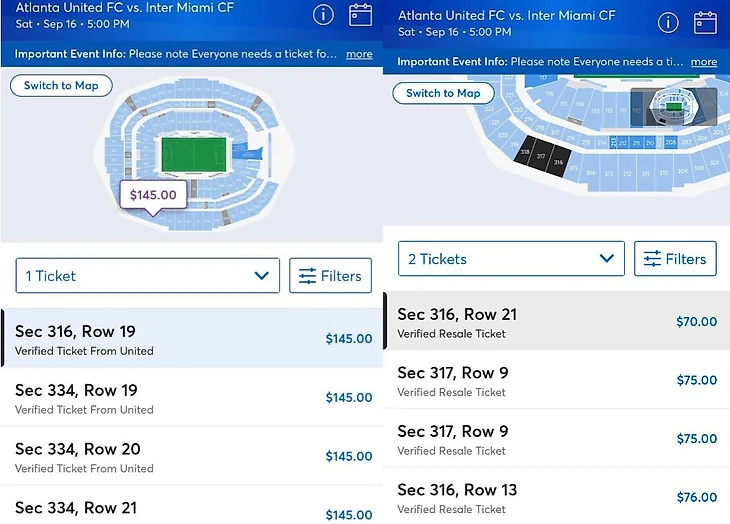This screenshot has width=730, height=524.
Task: Select Sec 316, Row 19 ticket listing
Action: [190, 339]
